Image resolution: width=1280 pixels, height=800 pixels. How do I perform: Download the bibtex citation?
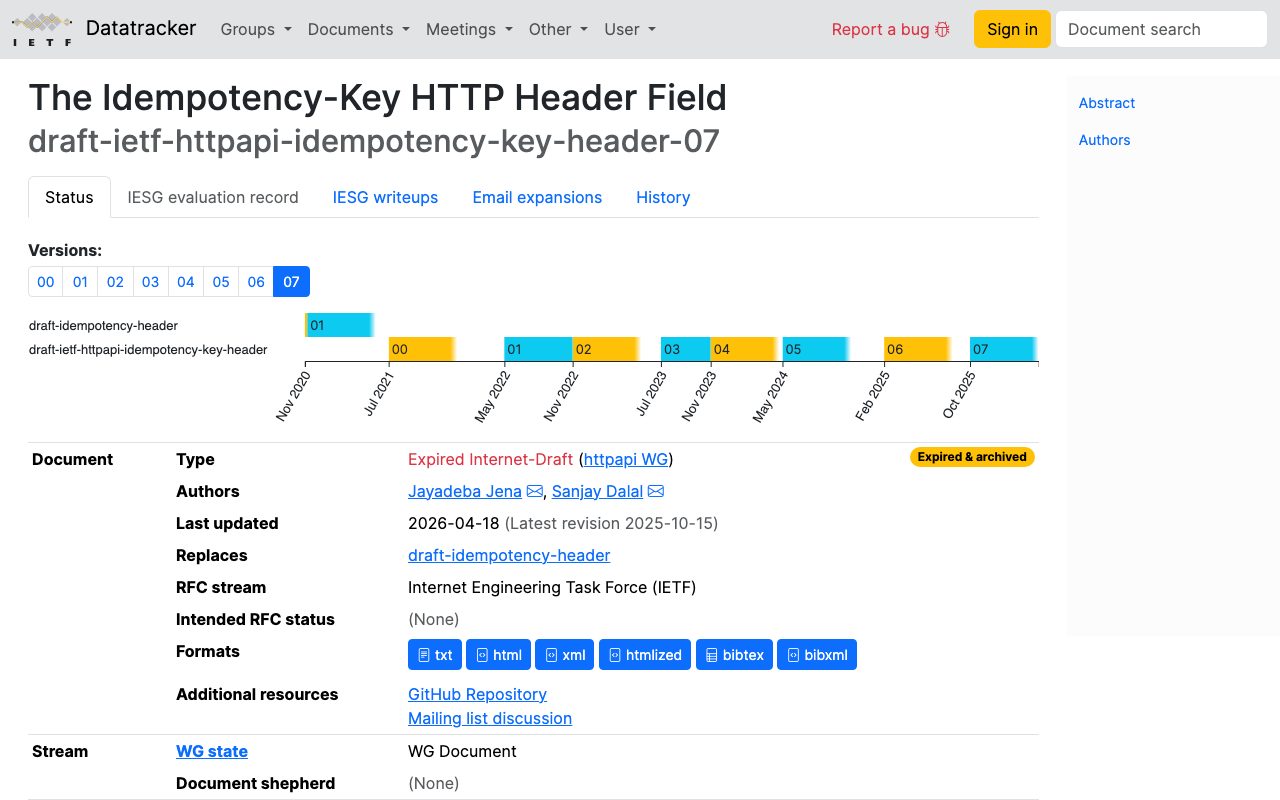pyautogui.click(x=734, y=655)
